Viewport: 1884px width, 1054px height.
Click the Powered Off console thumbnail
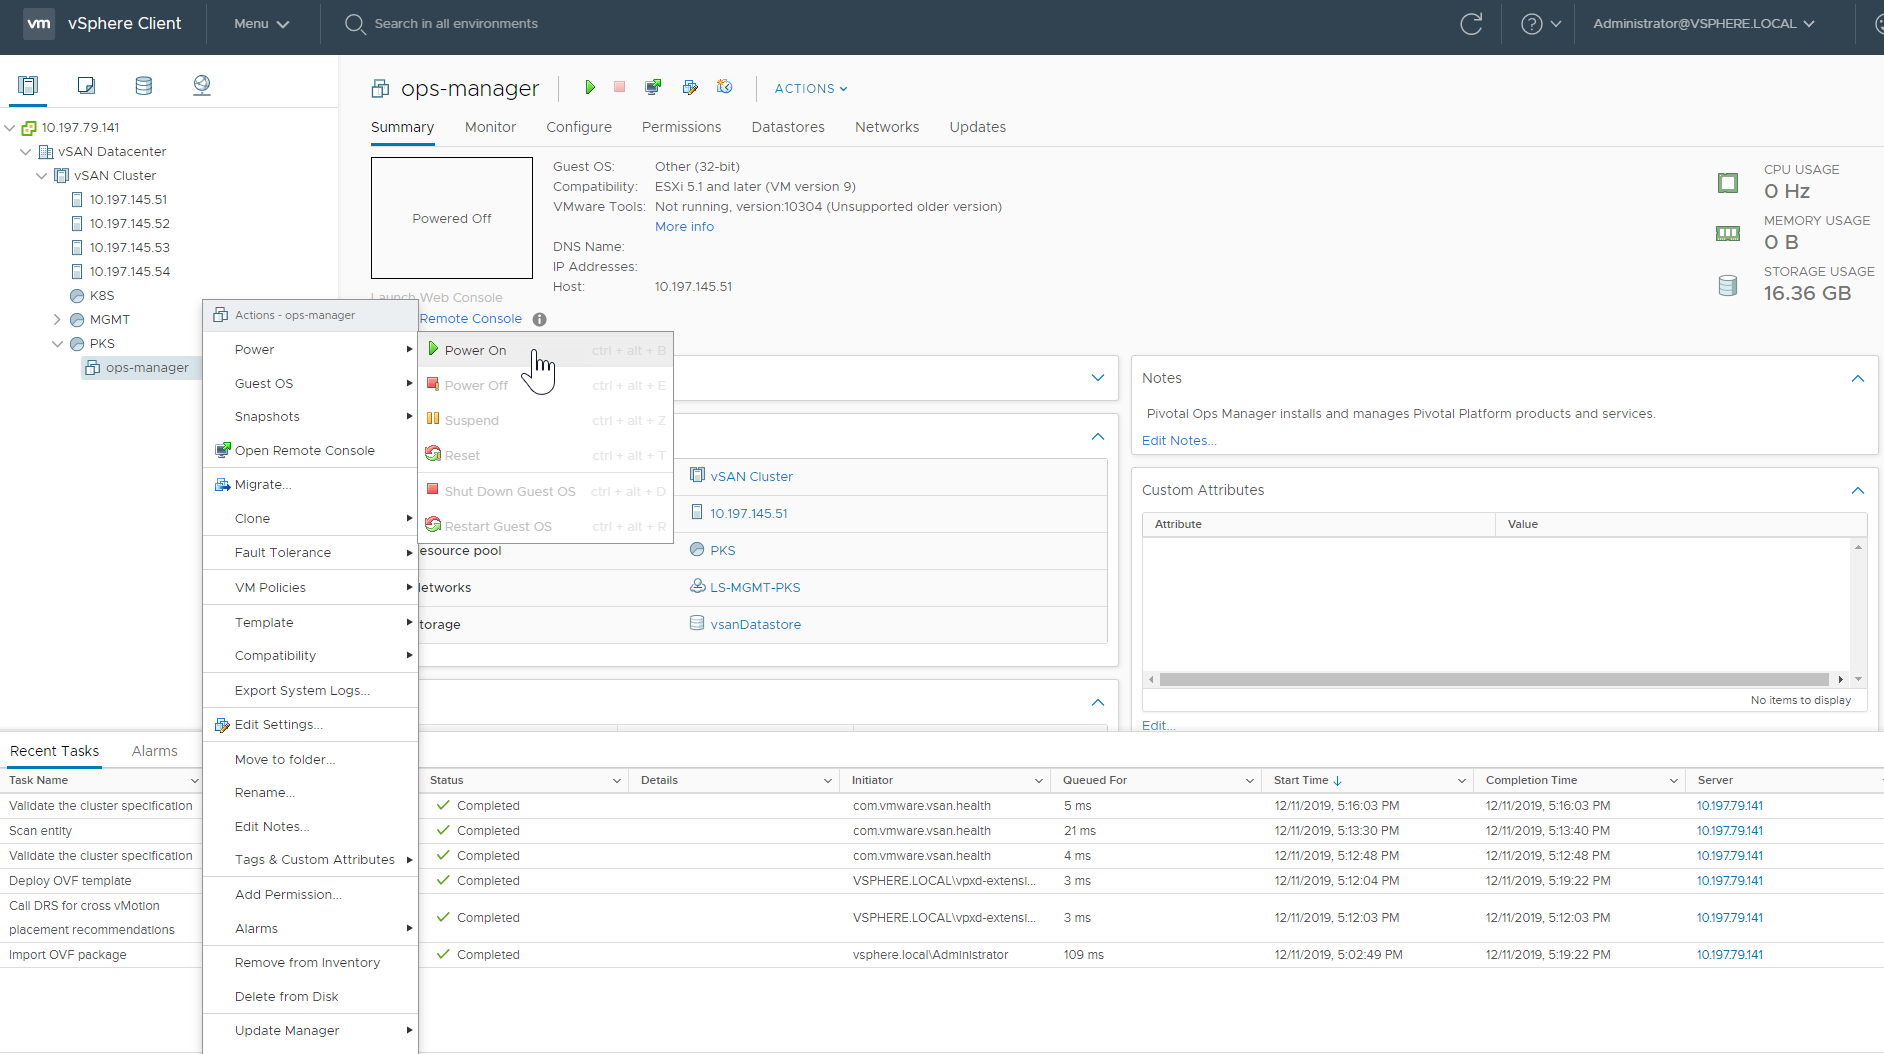tap(452, 218)
